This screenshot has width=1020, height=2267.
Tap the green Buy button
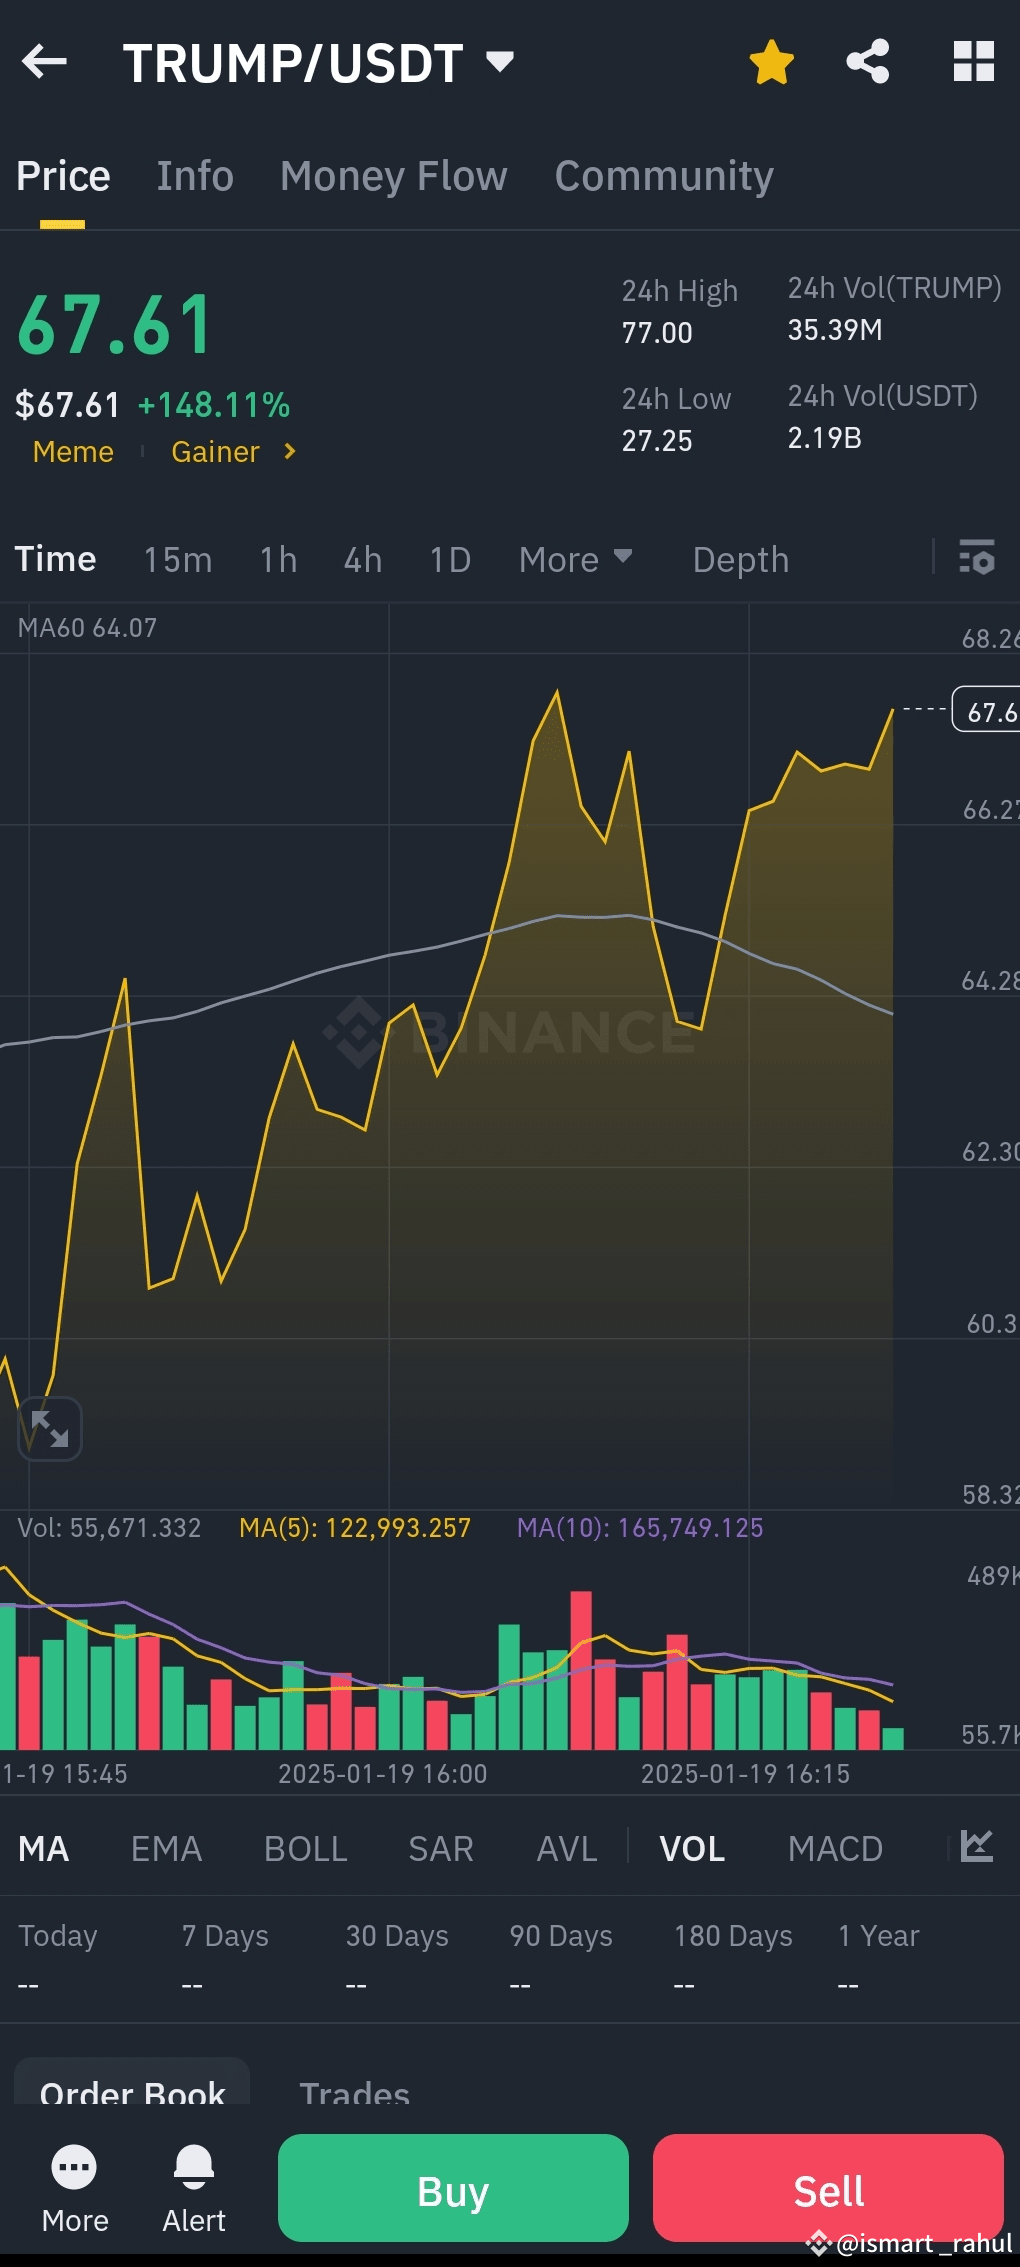point(453,2188)
